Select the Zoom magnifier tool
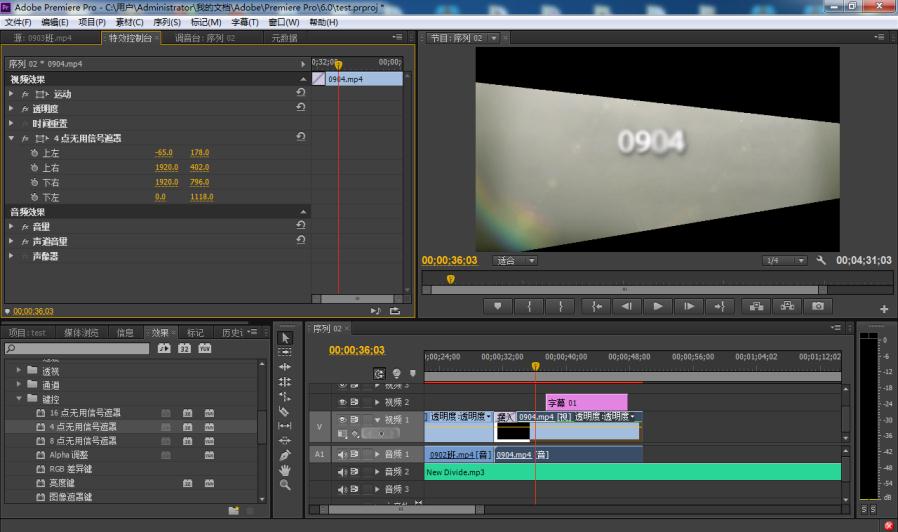 pos(284,485)
